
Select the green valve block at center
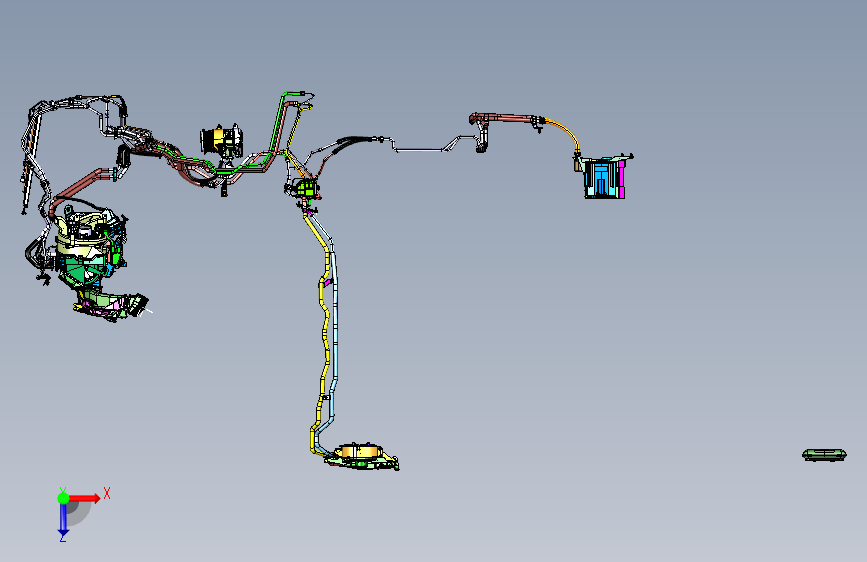tap(306, 188)
